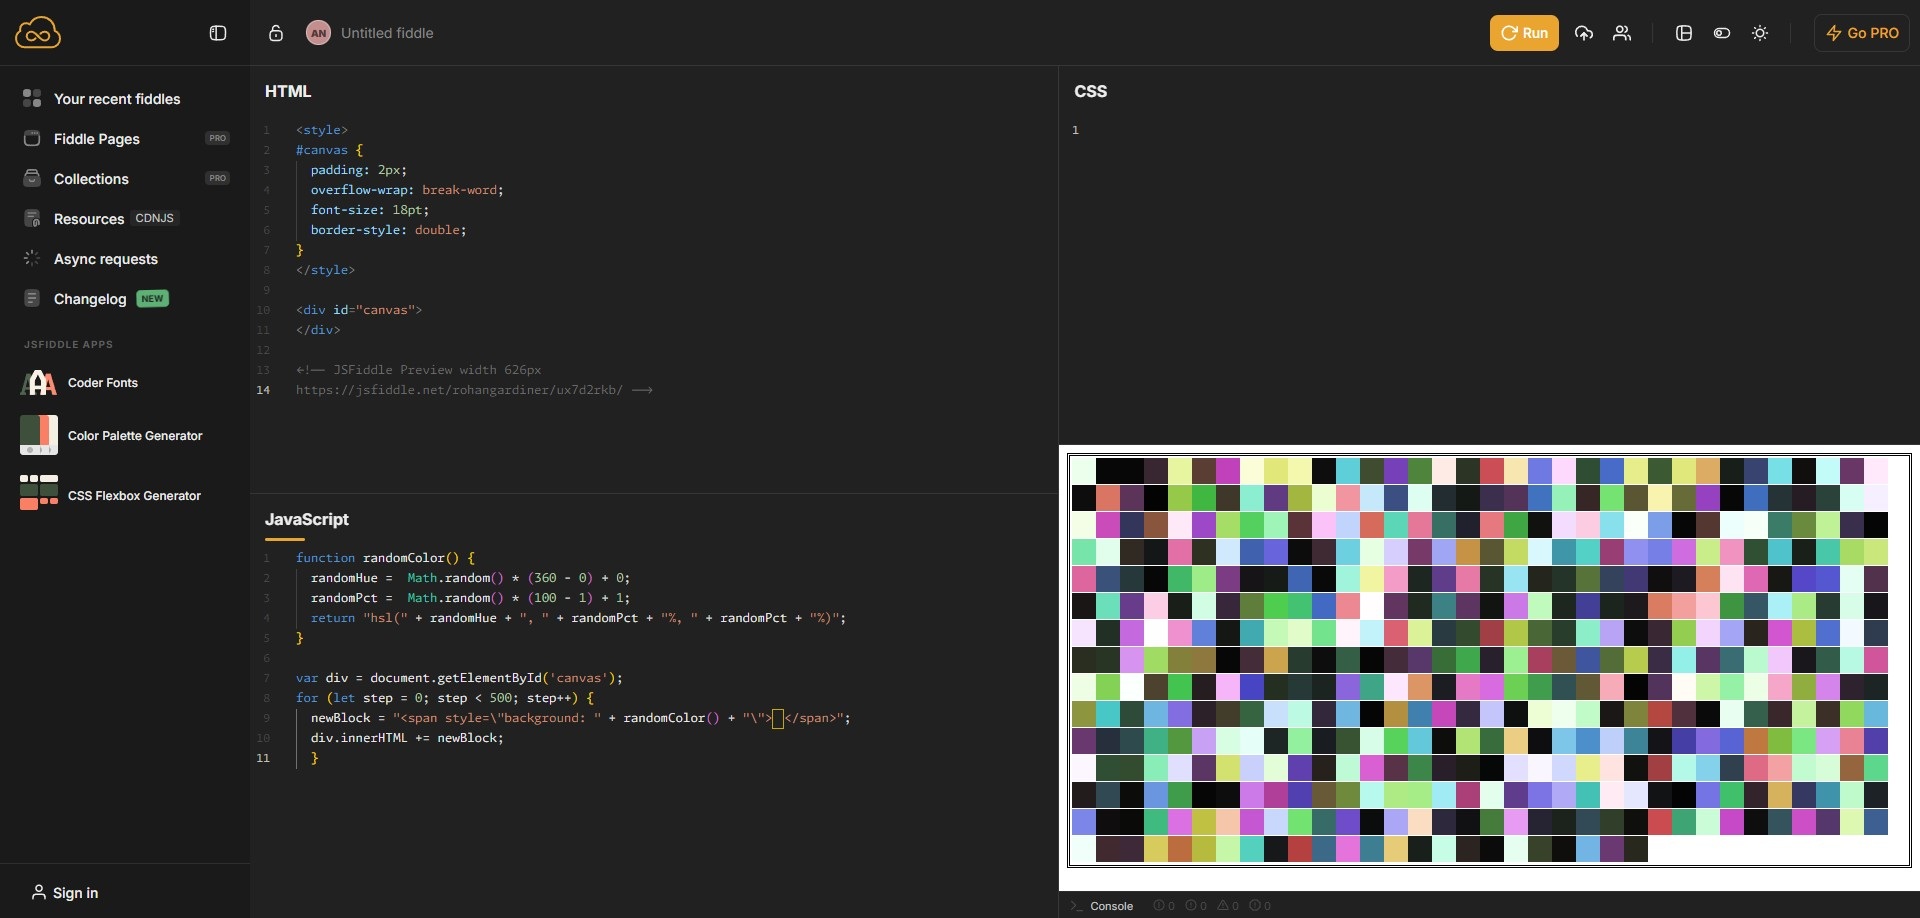Click the CSS panel title
This screenshot has height=918, width=1920.
point(1090,91)
